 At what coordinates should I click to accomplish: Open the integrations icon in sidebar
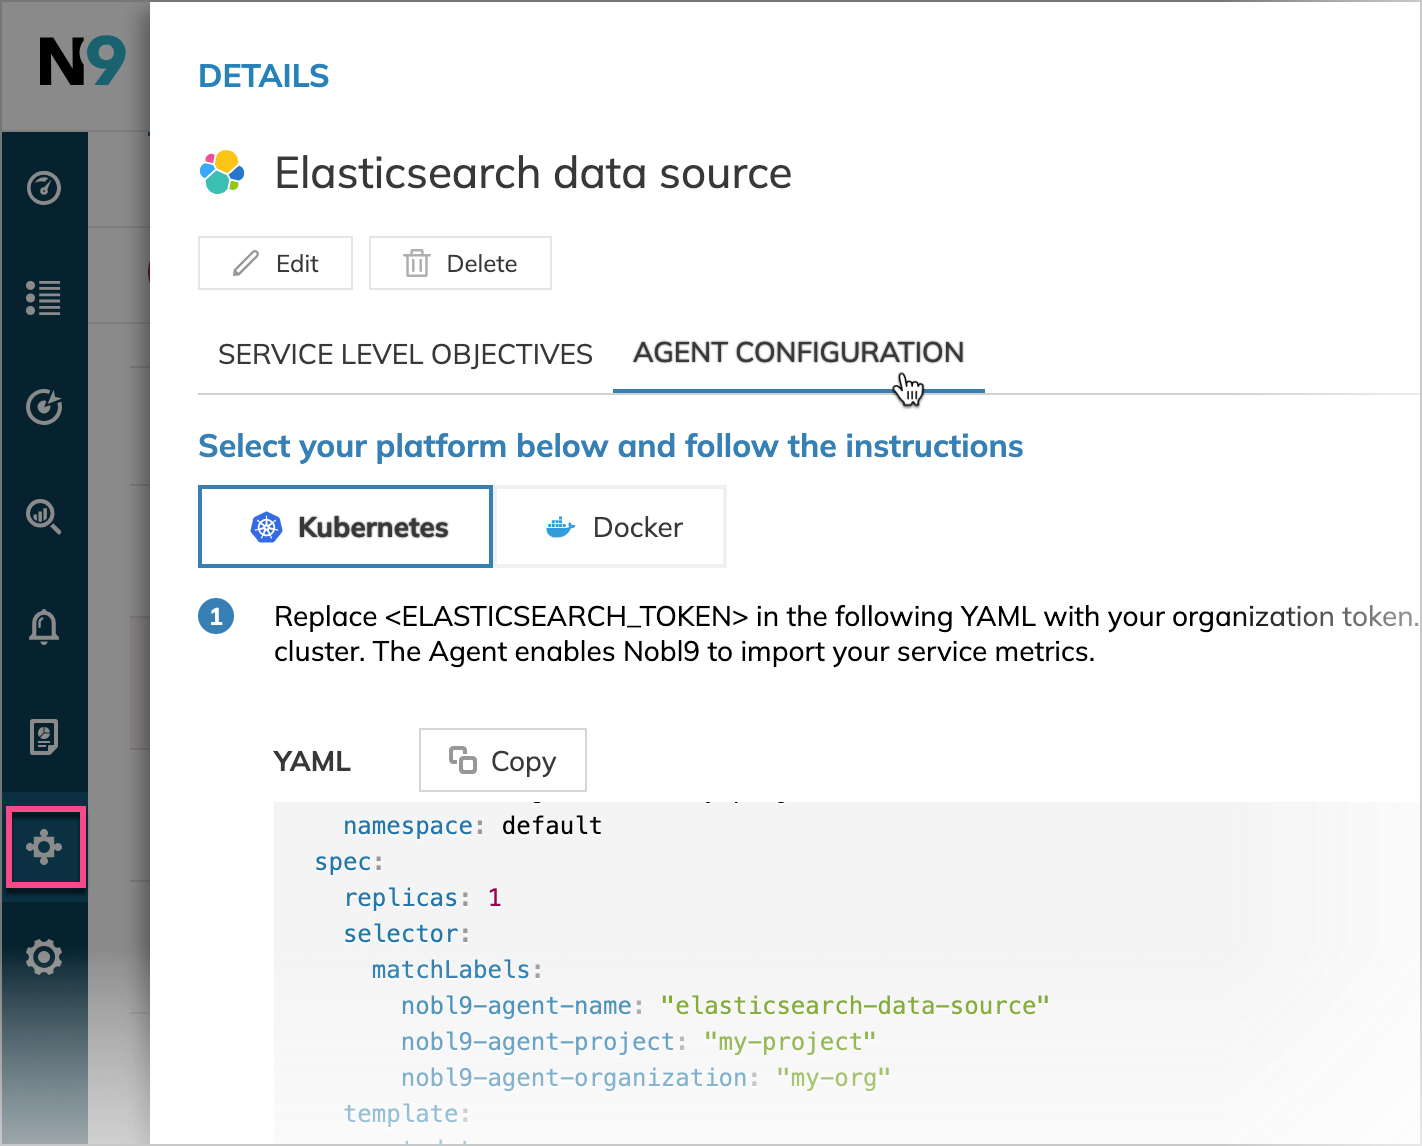tap(45, 847)
